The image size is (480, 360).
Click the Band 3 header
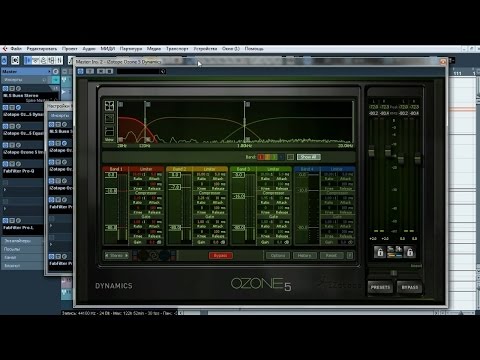coord(242,169)
